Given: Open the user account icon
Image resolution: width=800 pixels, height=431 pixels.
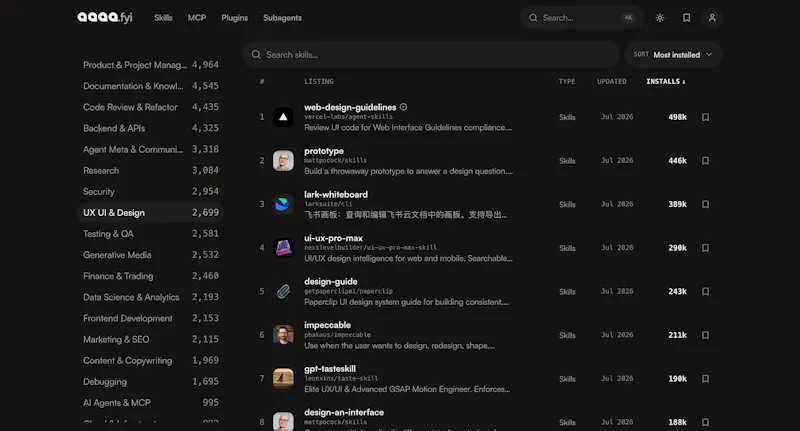Looking at the screenshot, I should point(712,18).
